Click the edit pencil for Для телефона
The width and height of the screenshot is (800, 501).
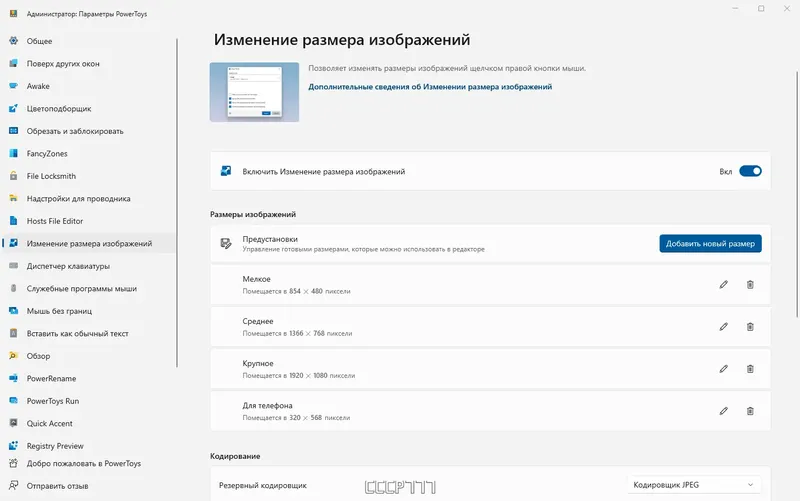point(723,411)
